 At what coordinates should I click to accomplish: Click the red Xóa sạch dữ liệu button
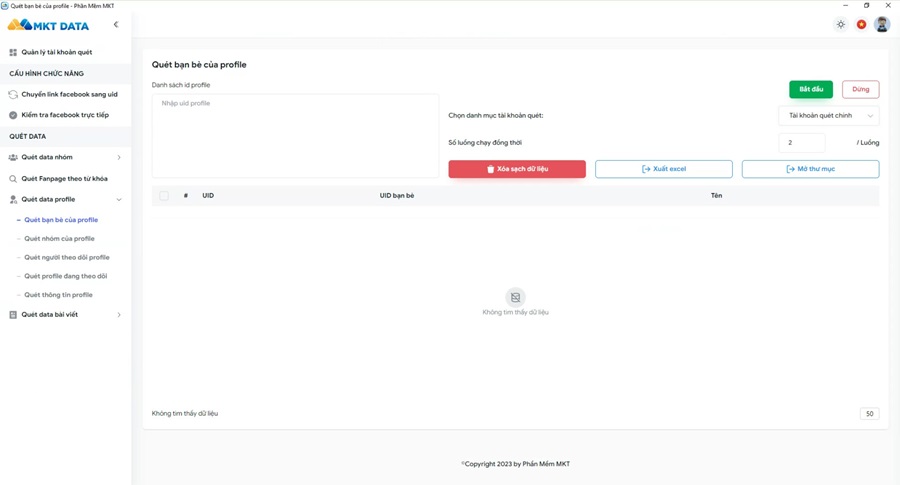tap(517, 169)
